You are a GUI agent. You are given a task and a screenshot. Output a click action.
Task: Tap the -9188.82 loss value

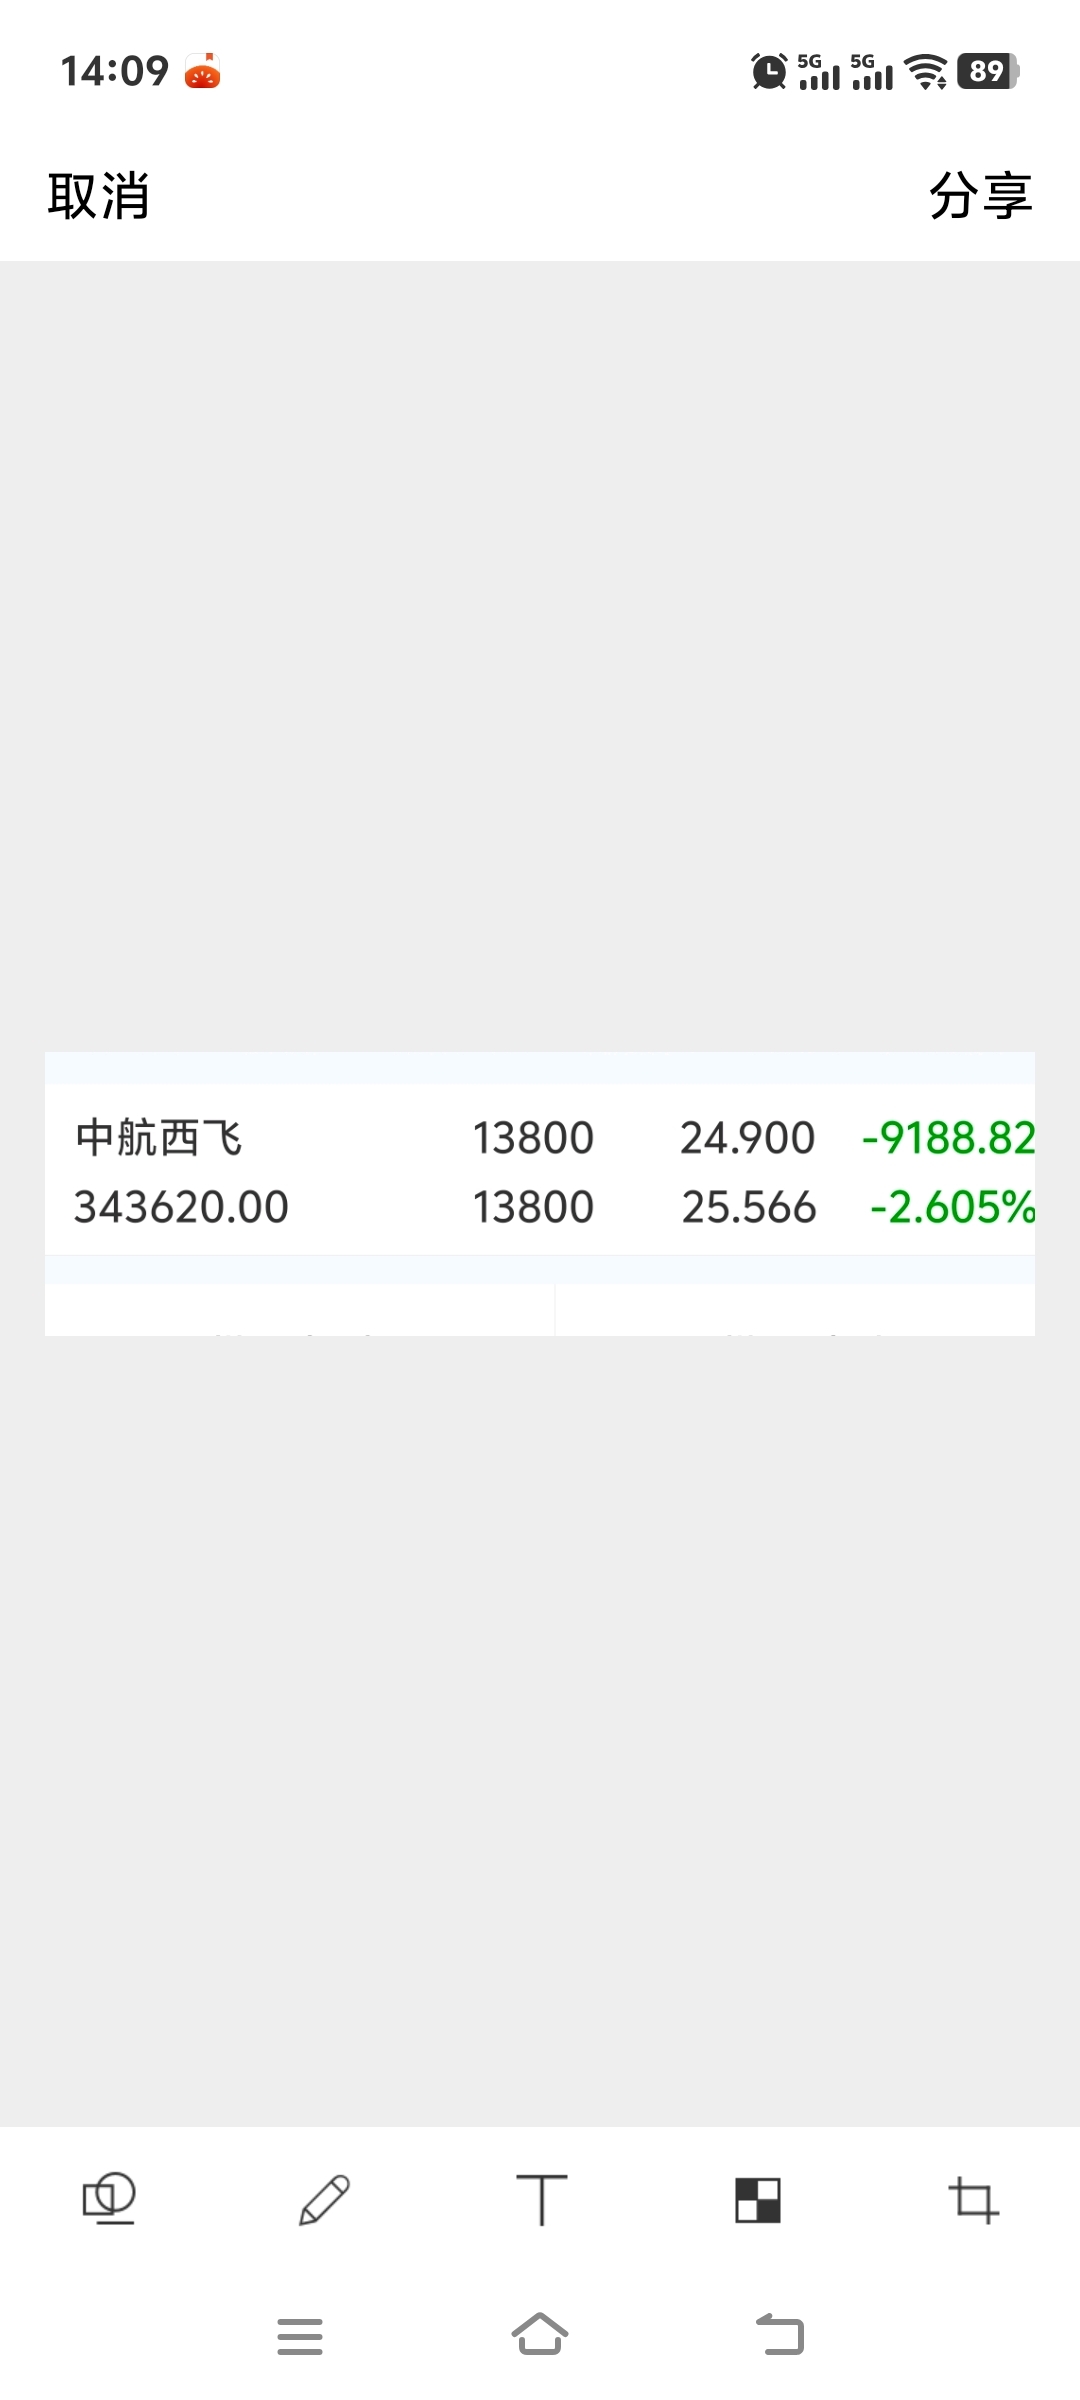click(x=948, y=1138)
